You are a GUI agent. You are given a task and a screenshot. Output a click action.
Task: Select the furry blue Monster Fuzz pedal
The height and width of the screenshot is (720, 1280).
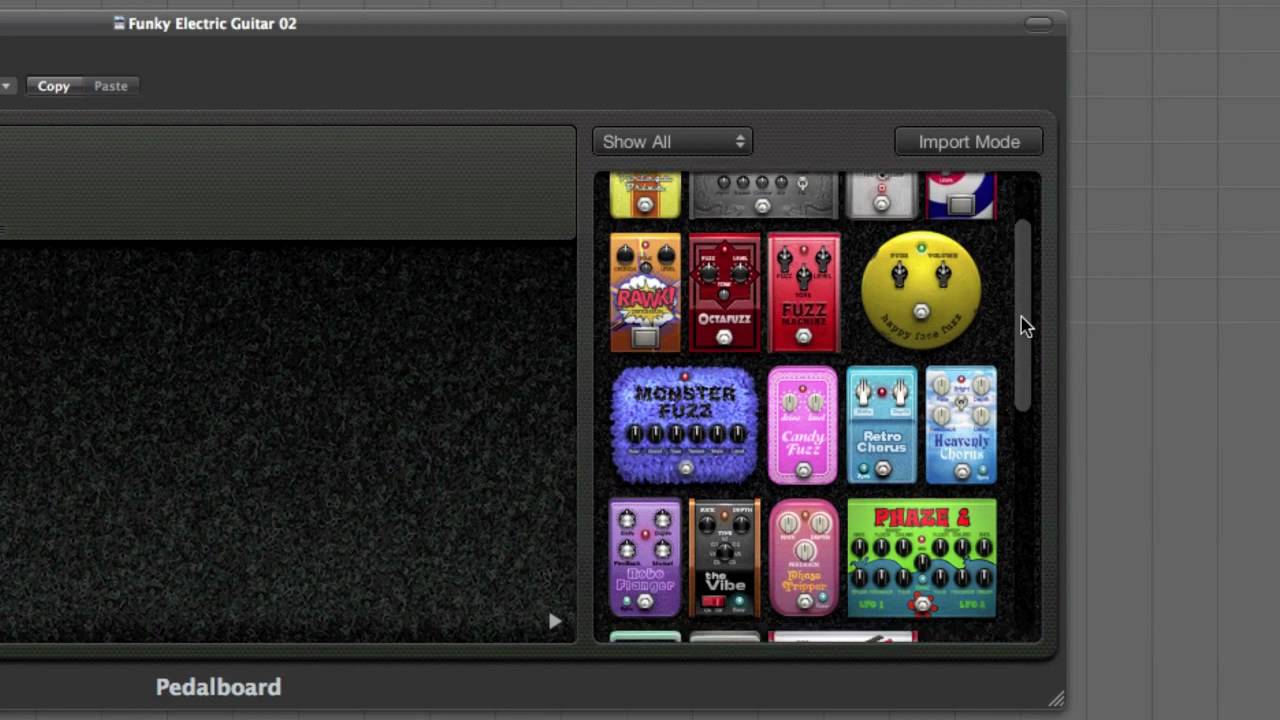684,425
